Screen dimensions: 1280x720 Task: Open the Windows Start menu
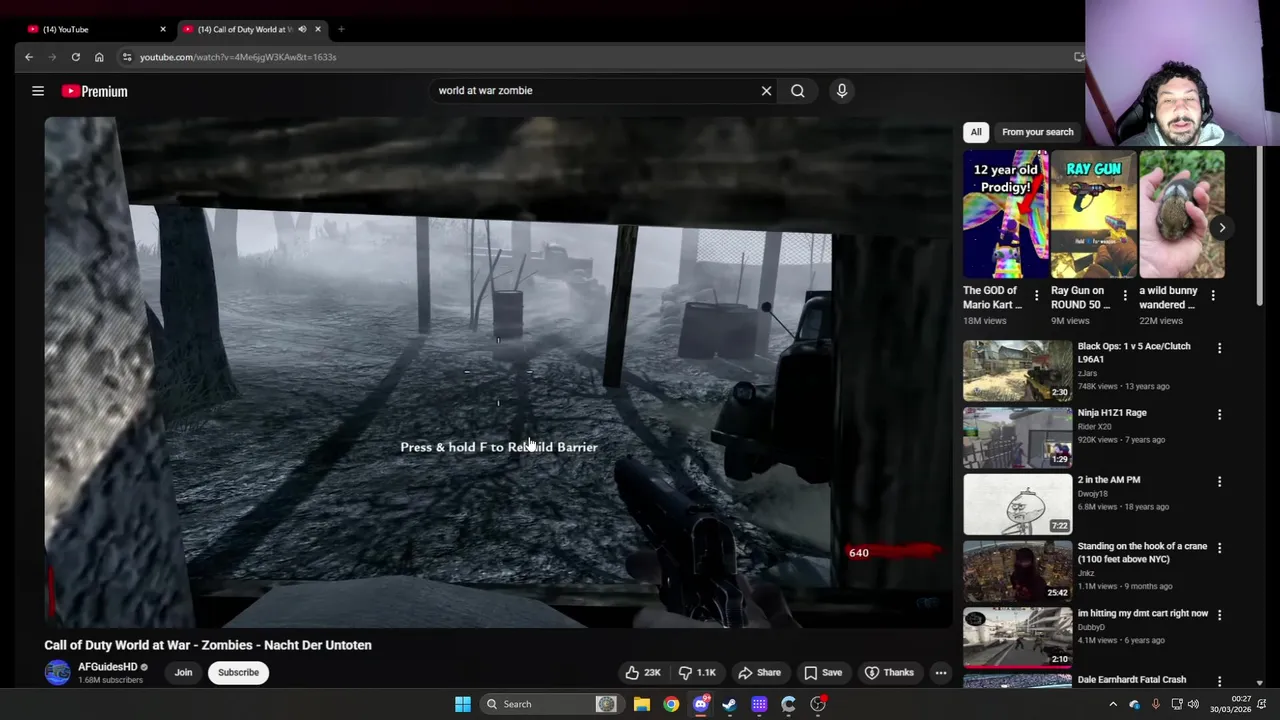point(462,704)
